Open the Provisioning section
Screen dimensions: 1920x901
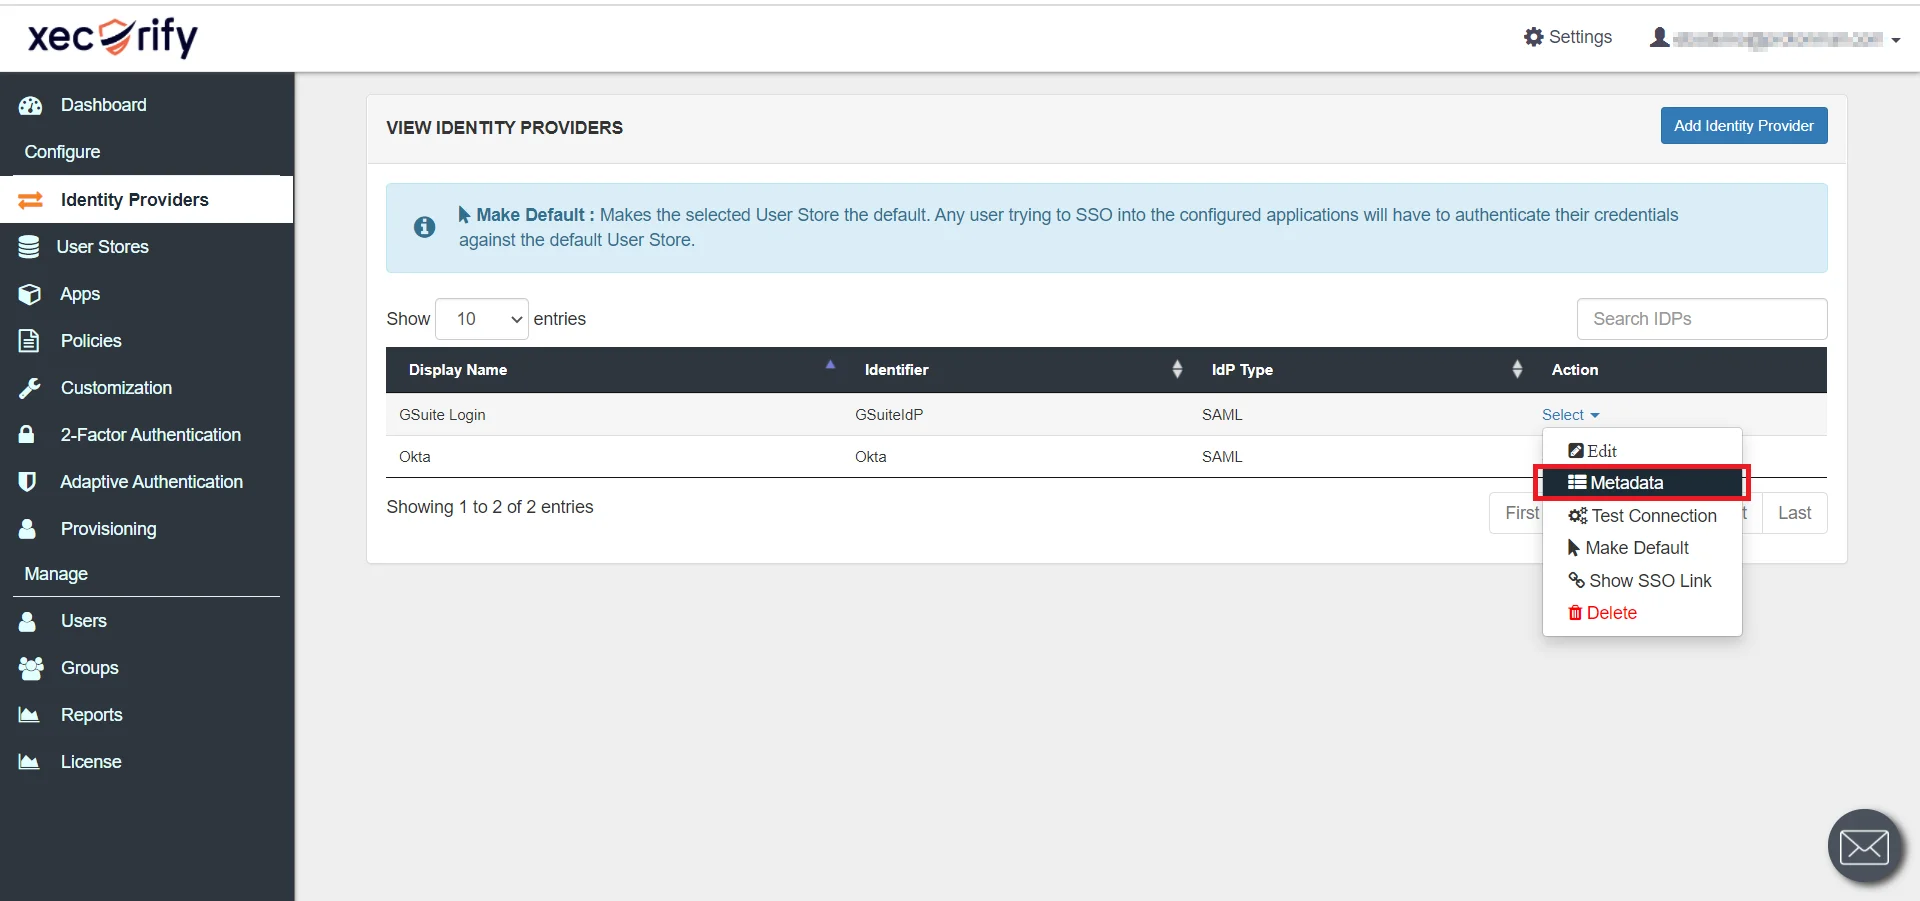click(108, 528)
